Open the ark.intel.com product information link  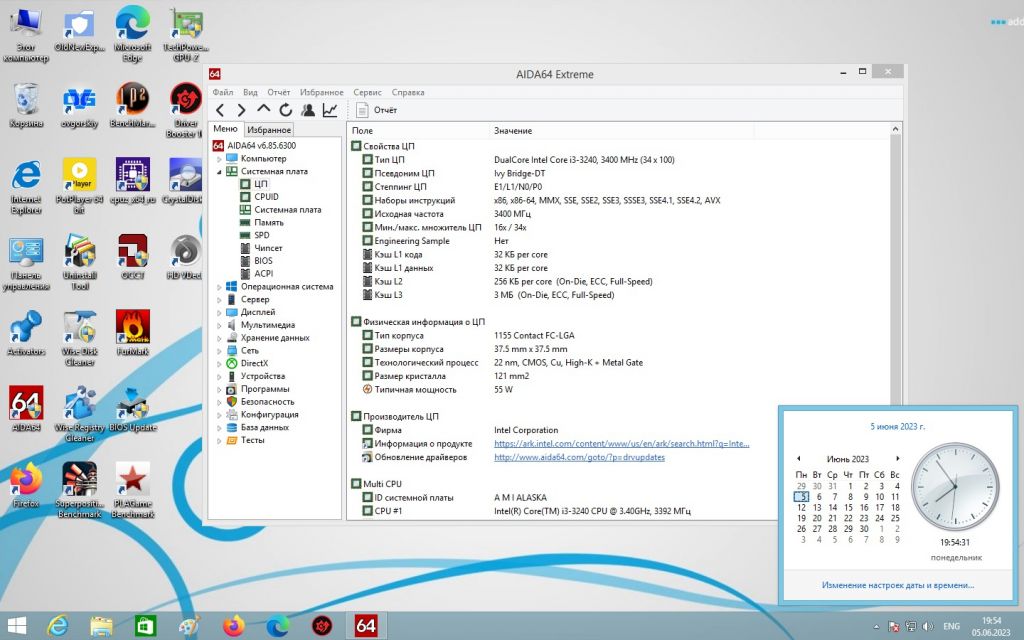click(x=622, y=443)
